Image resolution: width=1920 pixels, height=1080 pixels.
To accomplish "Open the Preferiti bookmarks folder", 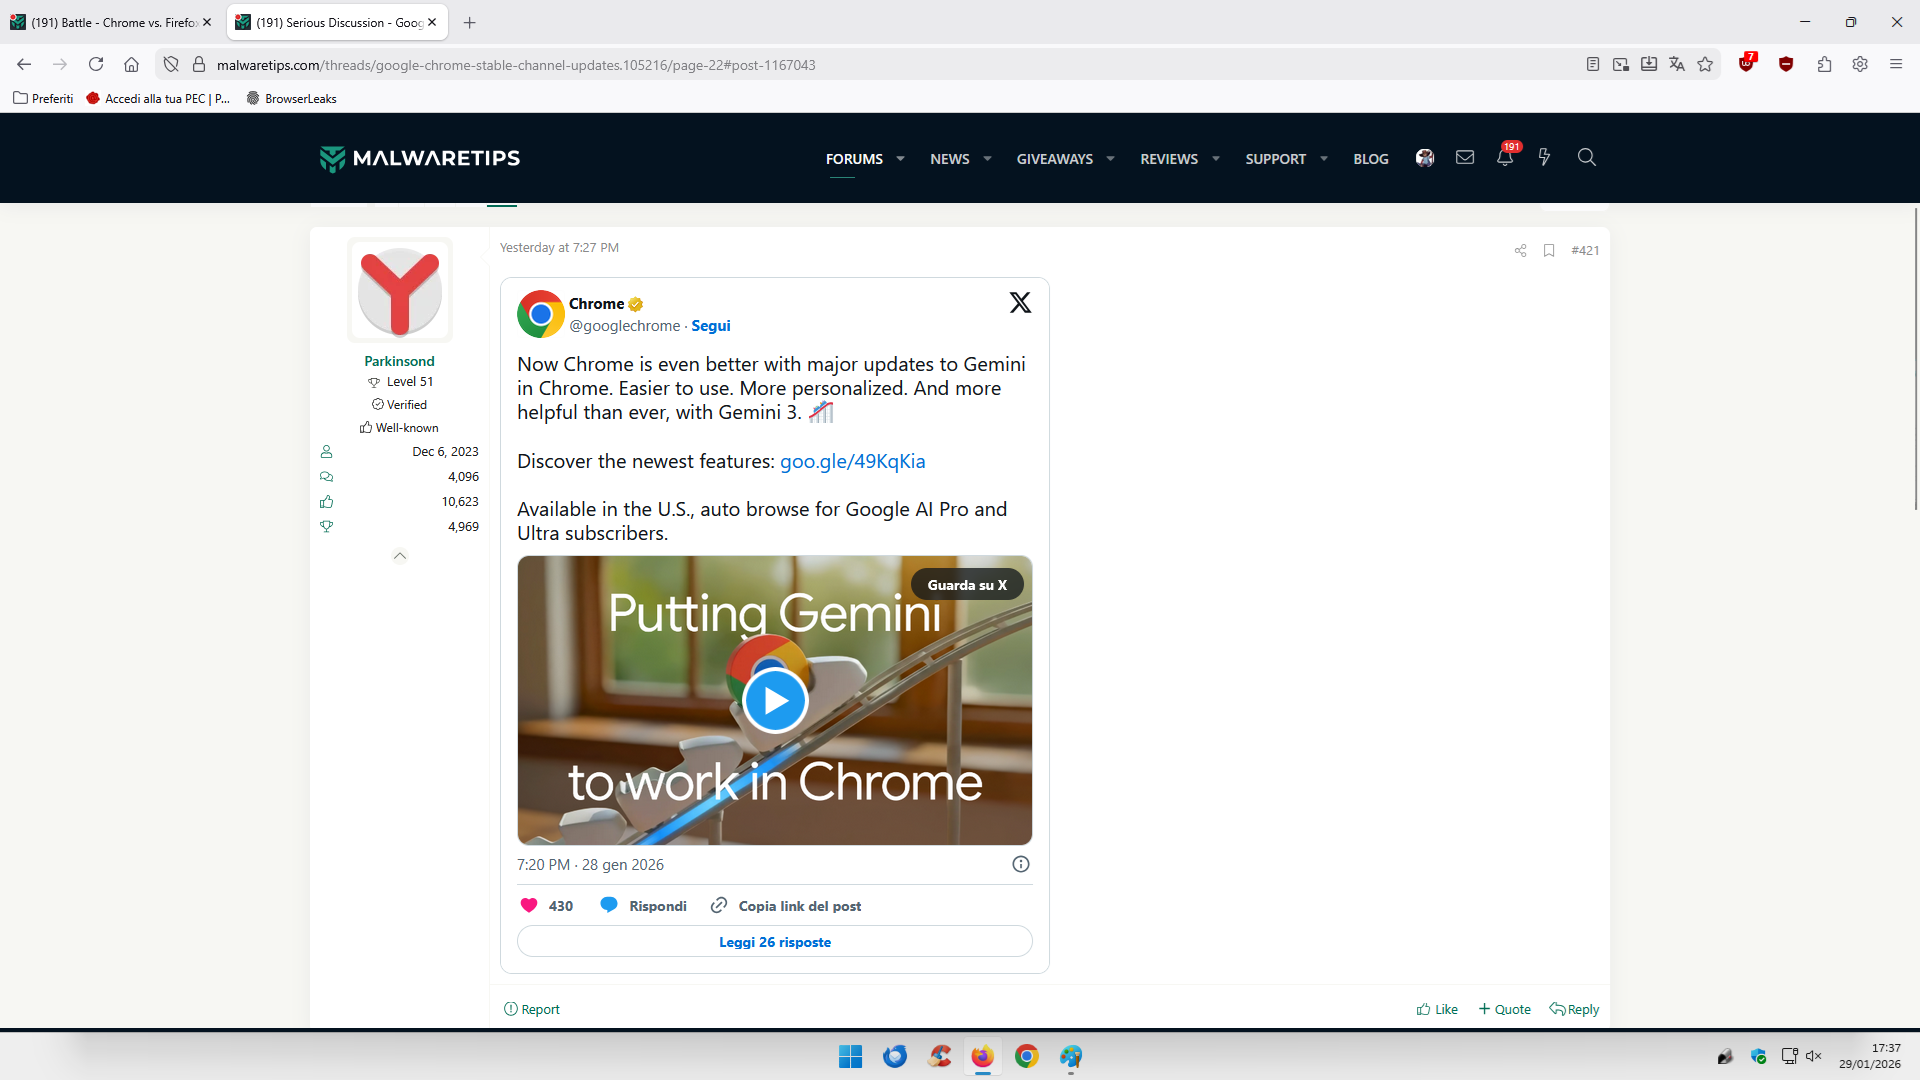I will click(x=43, y=98).
